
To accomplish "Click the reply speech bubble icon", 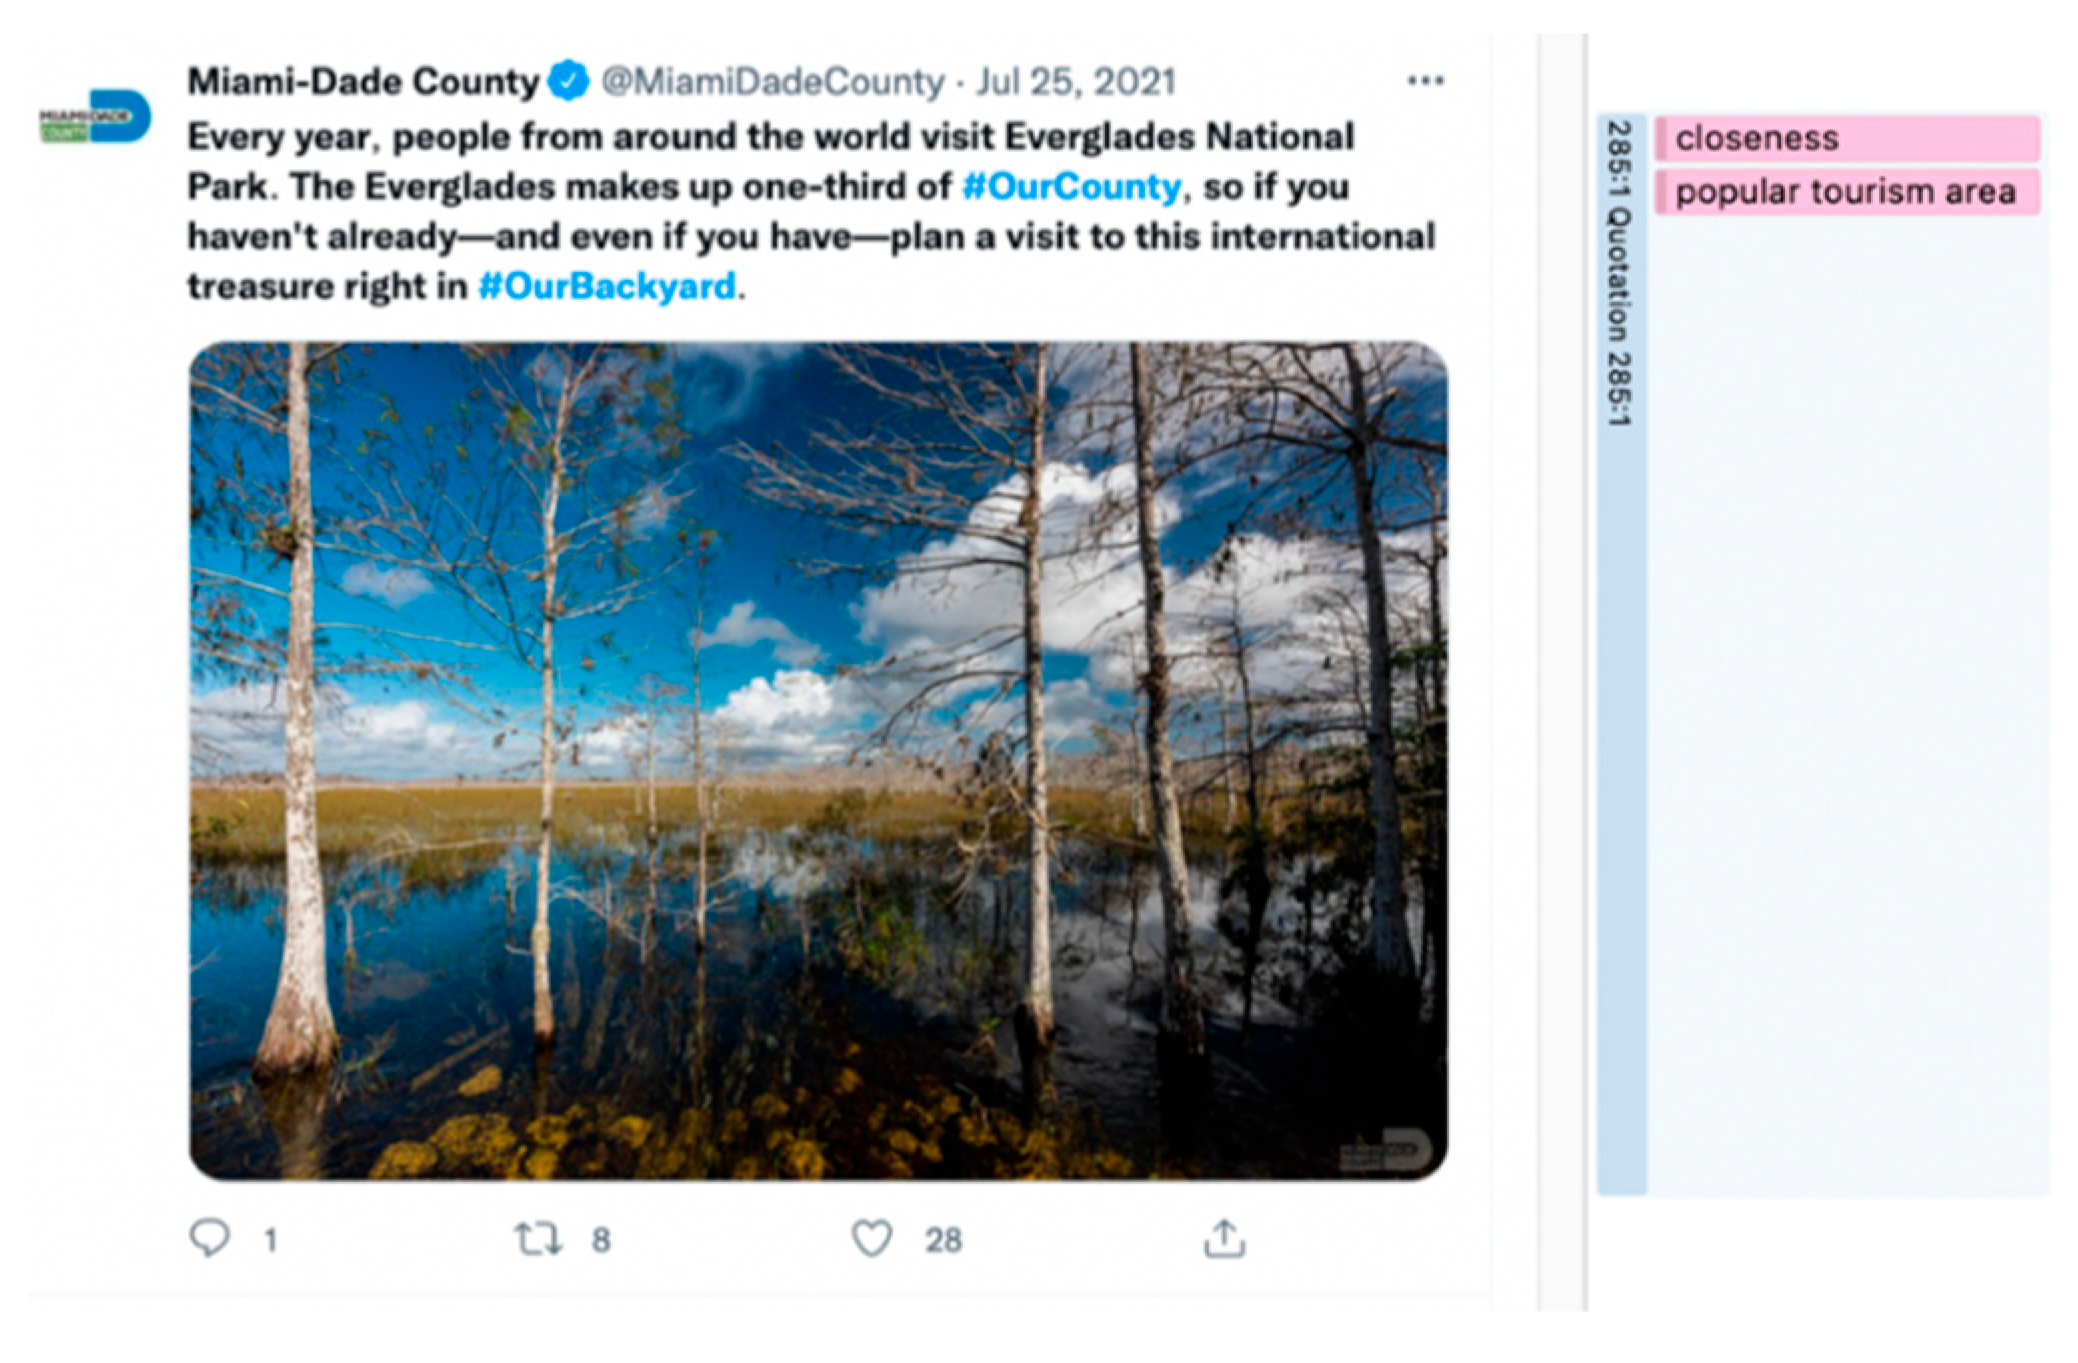I will (209, 1238).
